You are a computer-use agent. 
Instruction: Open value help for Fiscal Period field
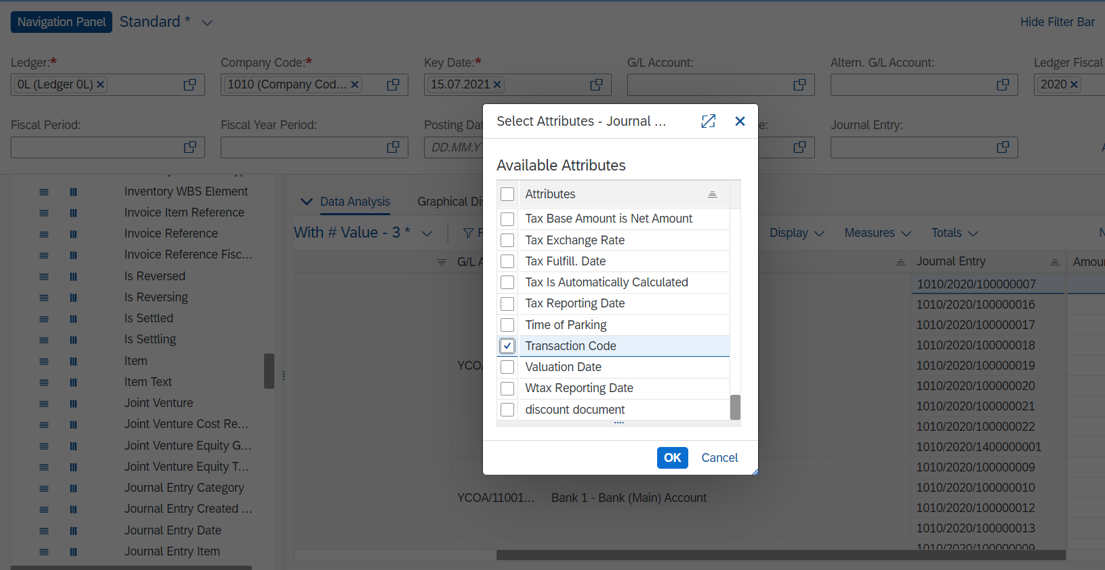[x=190, y=147]
